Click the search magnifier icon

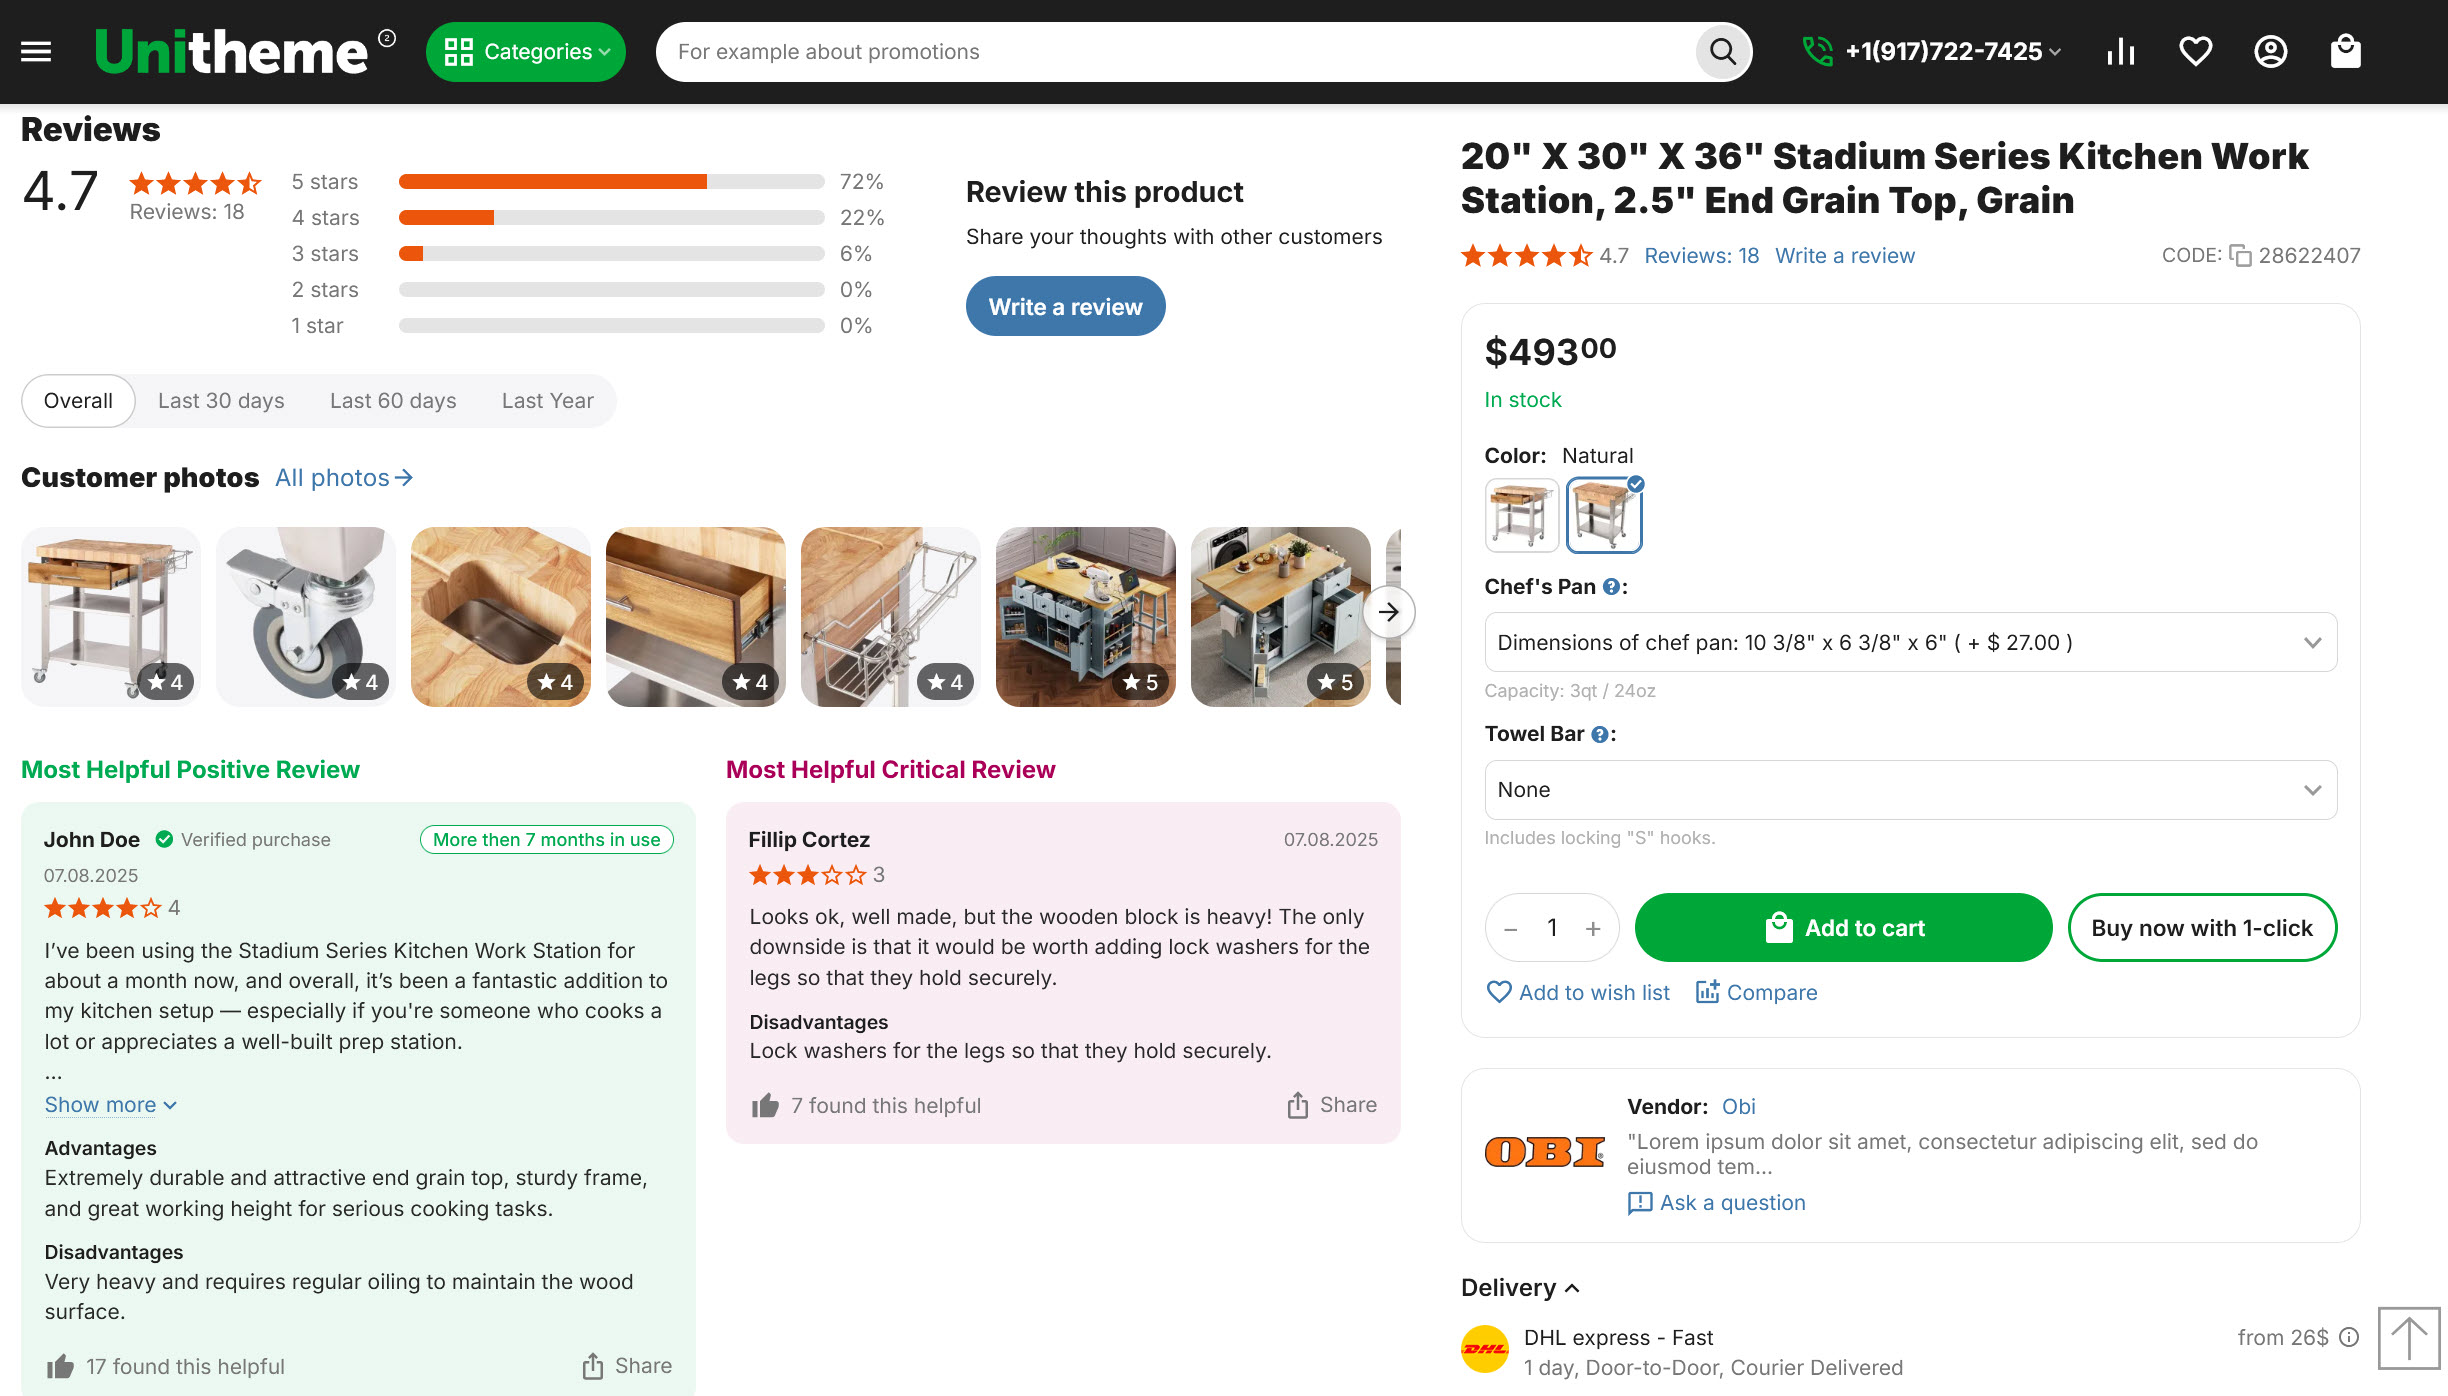point(1722,52)
